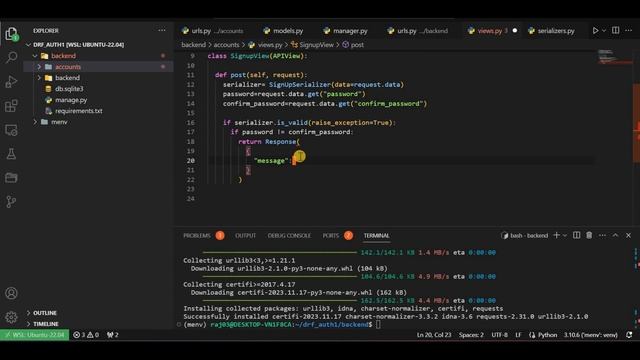
Task: Open Remote Explorer in activity bar
Action: pos(11,130)
